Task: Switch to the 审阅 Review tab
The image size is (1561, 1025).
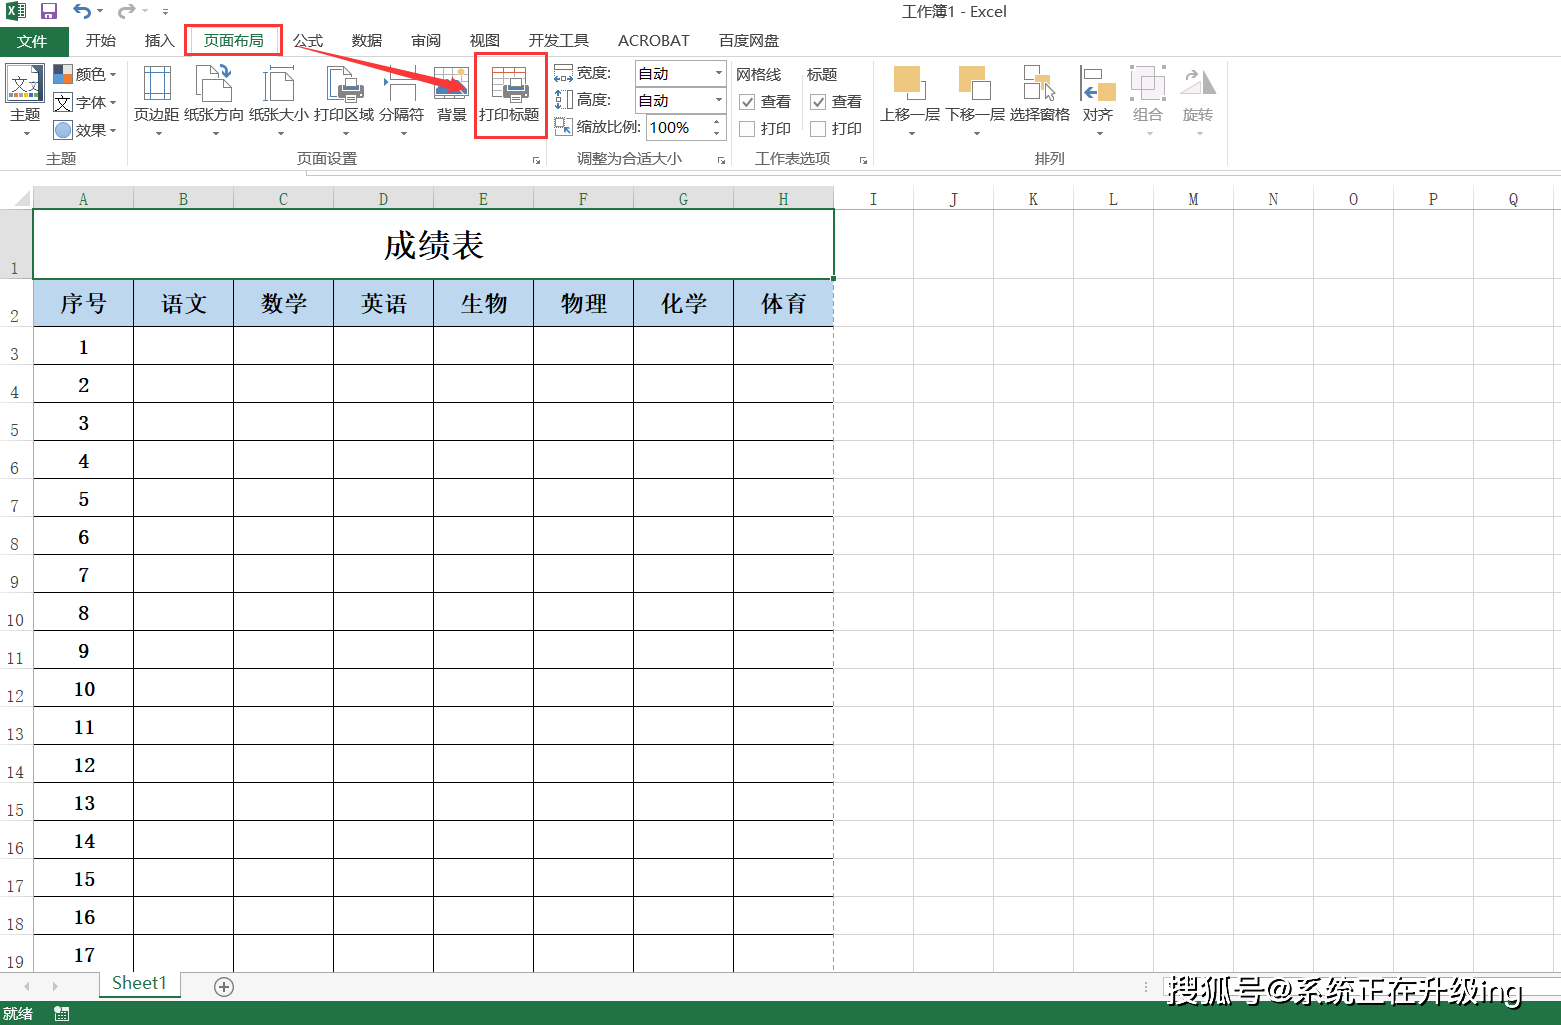Action: pos(426,41)
